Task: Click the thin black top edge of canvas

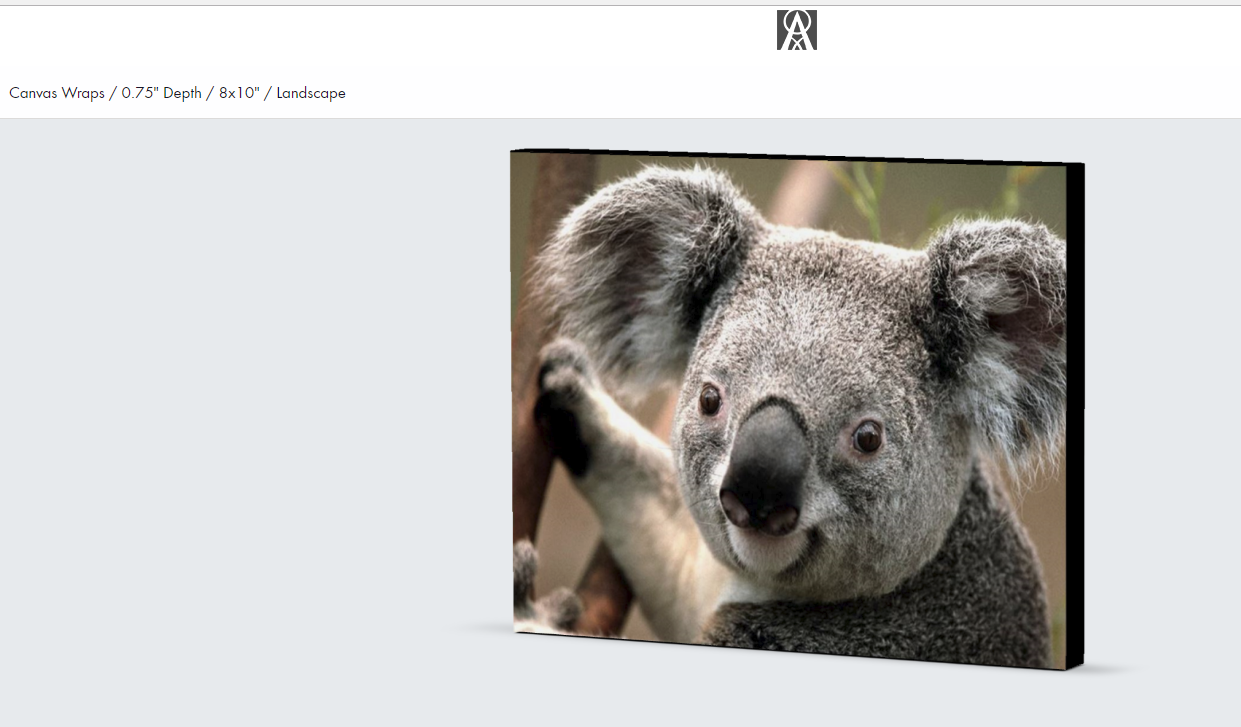Action: click(x=800, y=155)
